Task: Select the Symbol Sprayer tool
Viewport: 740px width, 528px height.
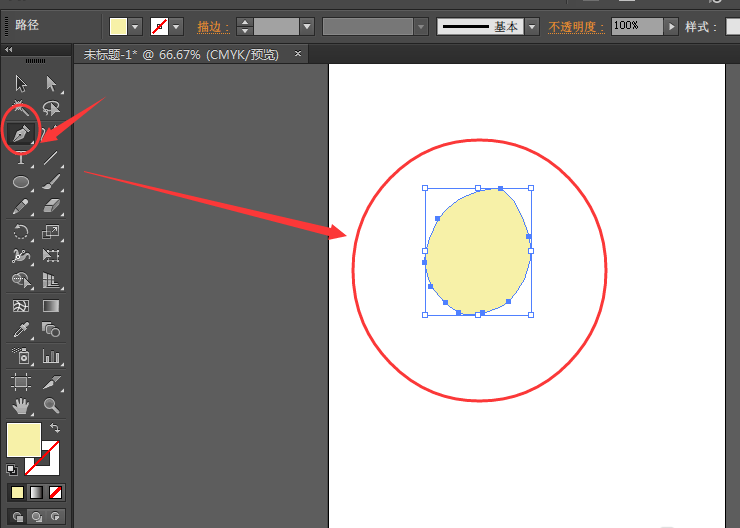Action: click(x=21, y=356)
